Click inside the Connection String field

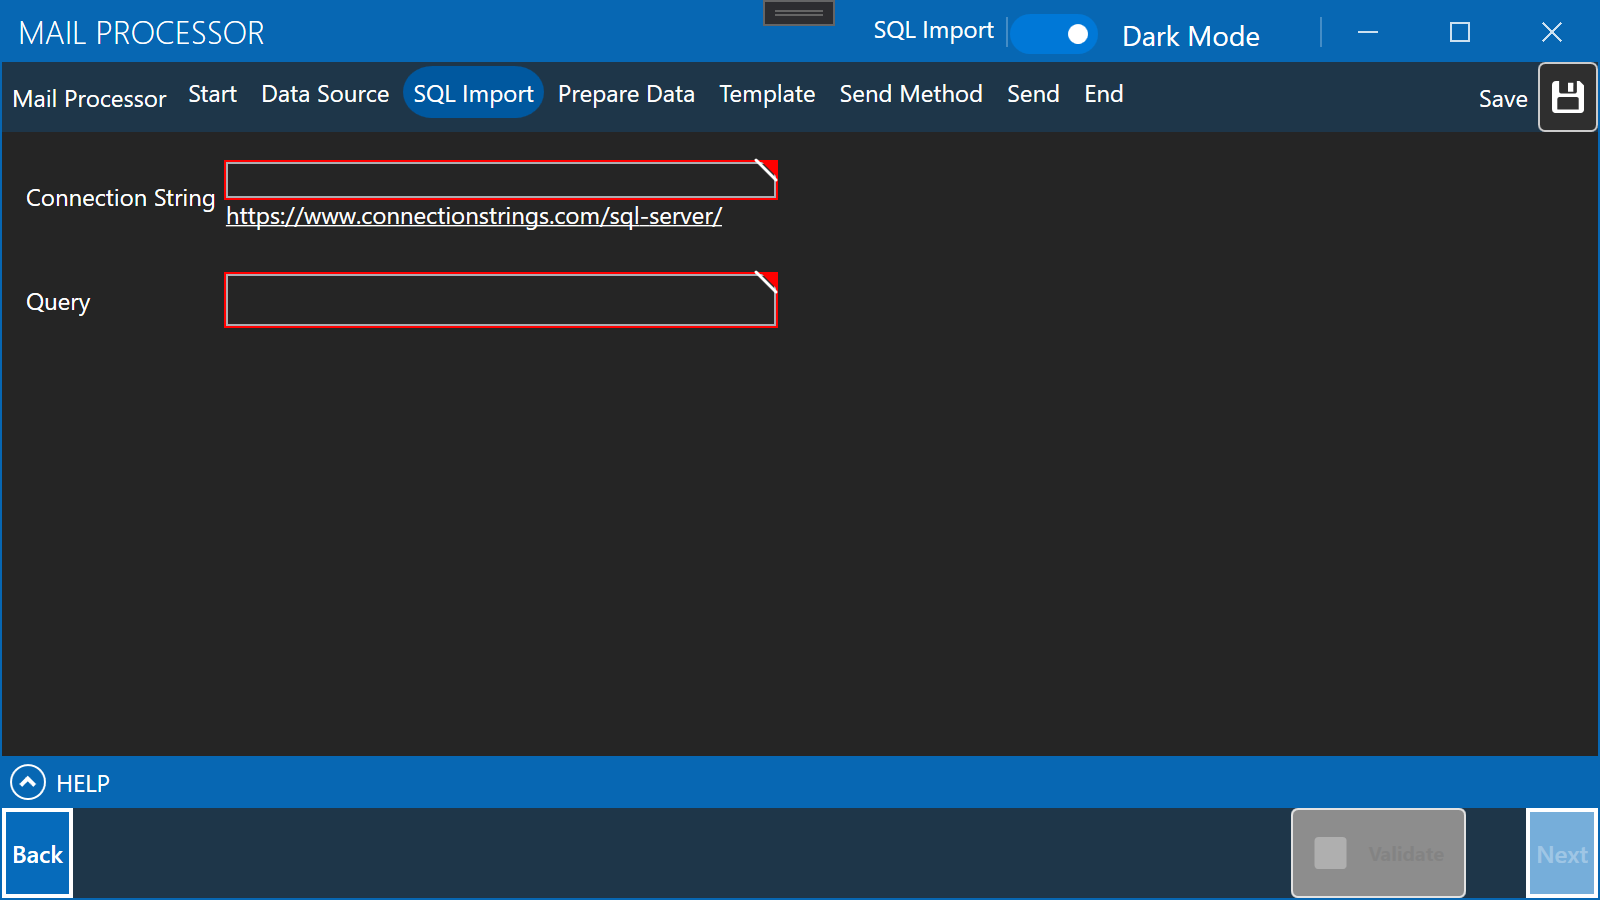click(x=500, y=180)
